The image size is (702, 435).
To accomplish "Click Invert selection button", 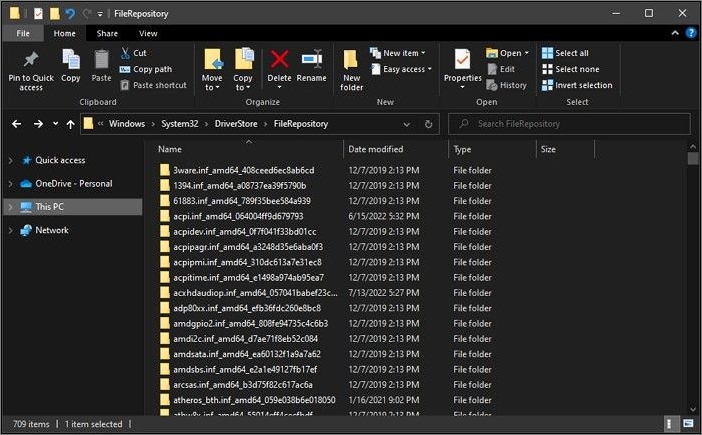I will coord(577,85).
